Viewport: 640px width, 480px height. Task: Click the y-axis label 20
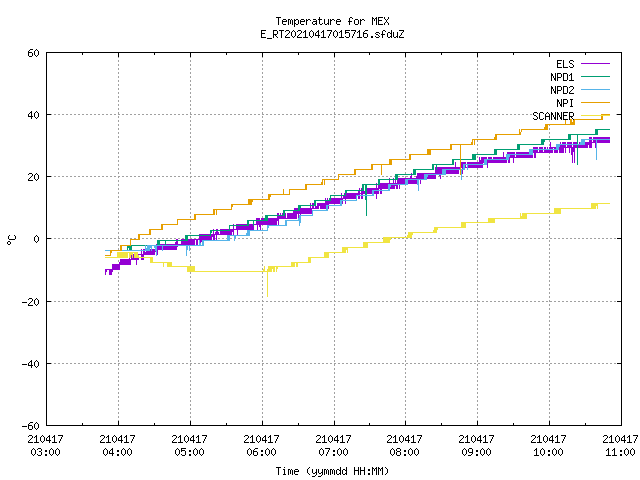click(33, 177)
